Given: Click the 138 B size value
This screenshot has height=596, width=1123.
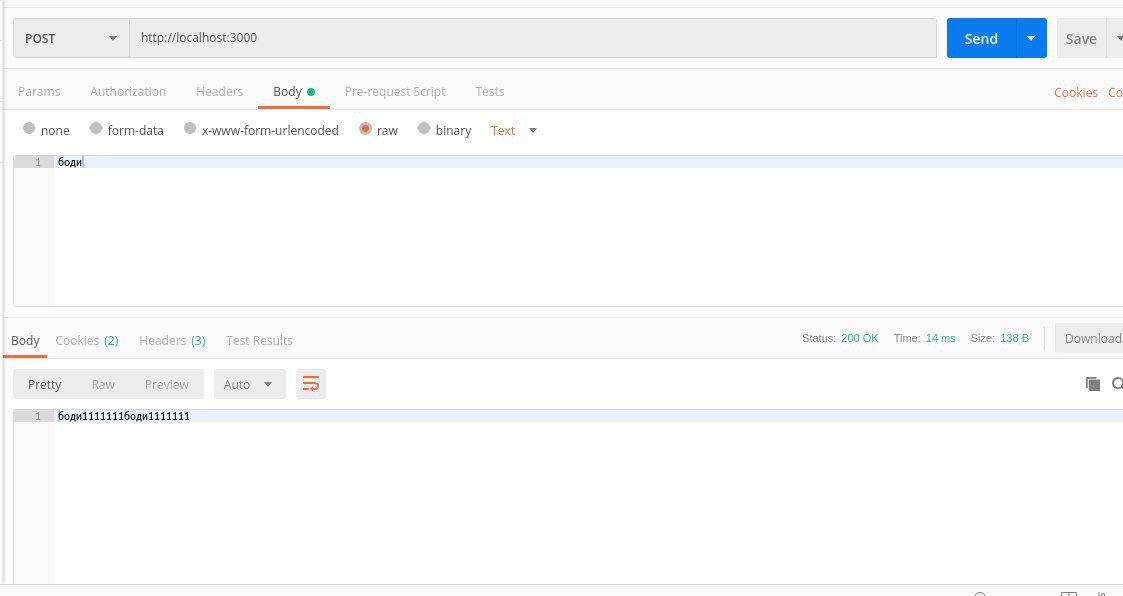Looking at the screenshot, I should [1014, 338].
